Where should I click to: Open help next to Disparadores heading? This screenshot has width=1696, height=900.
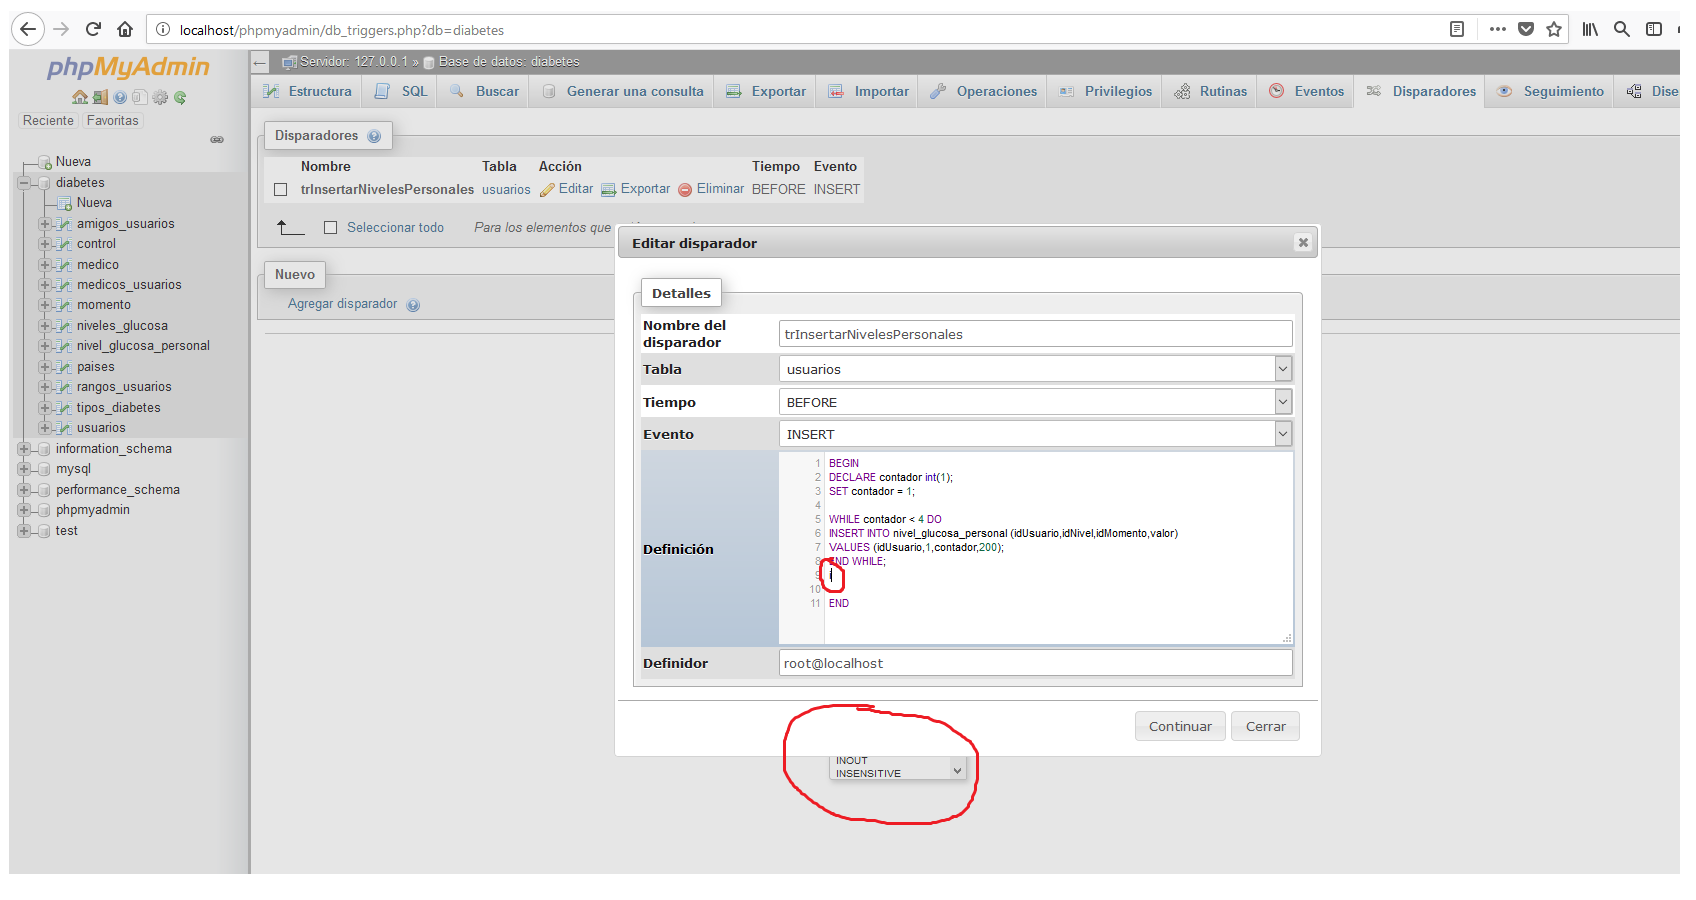(x=375, y=135)
